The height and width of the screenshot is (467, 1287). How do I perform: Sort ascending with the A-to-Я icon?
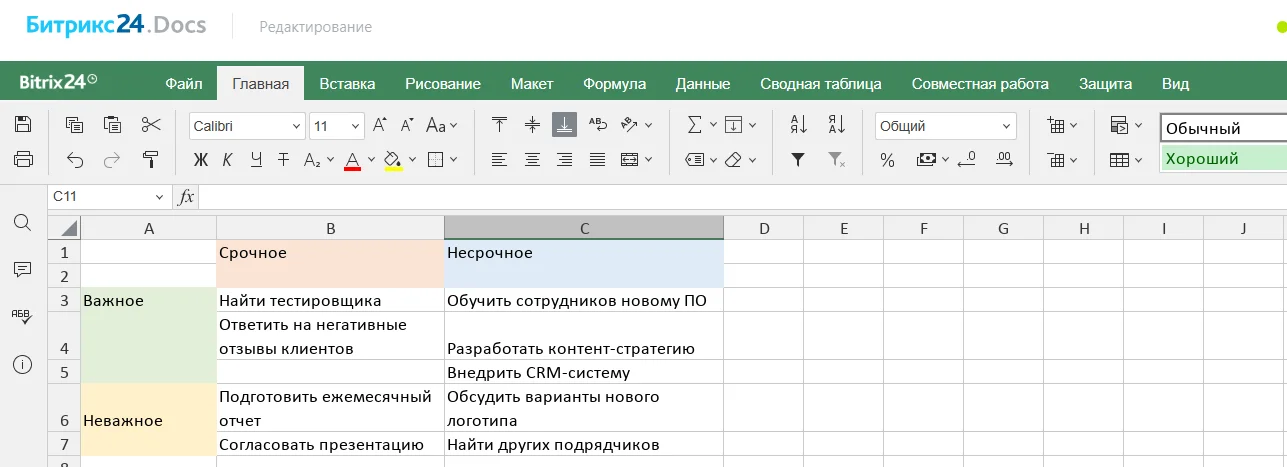coord(798,125)
